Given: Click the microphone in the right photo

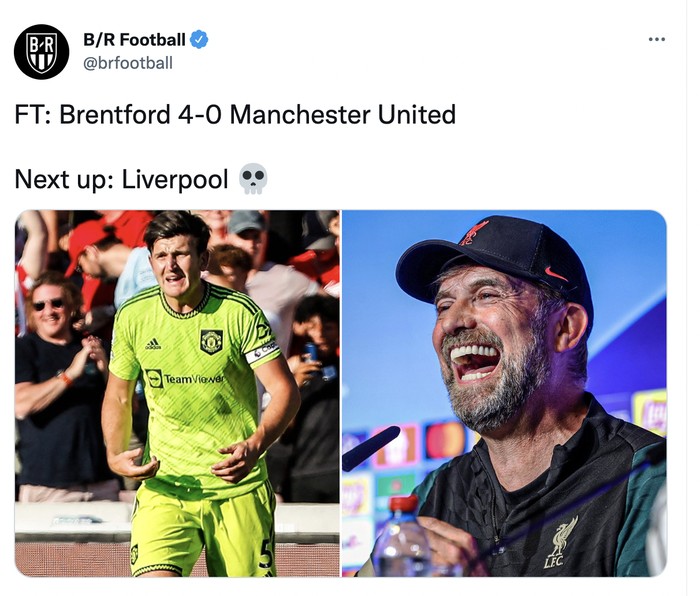Looking at the screenshot, I should click(370, 447).
